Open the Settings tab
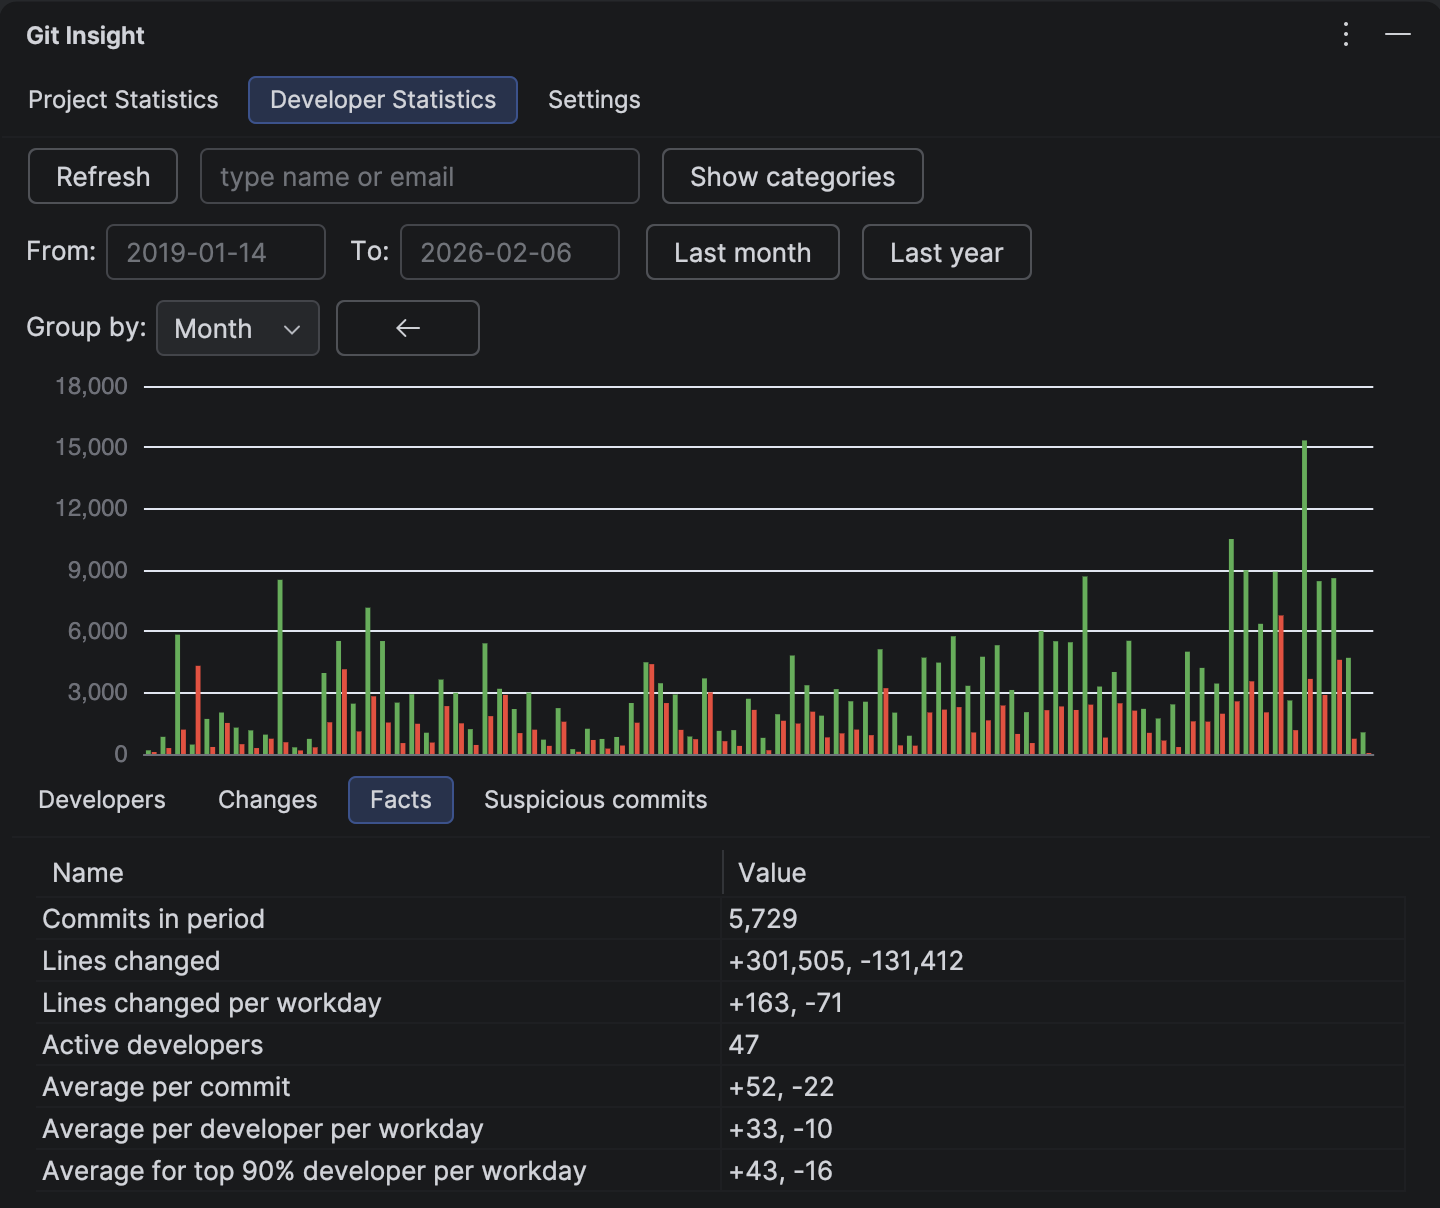This screenshot has height=1208, width=1440. tap(594, 100)
